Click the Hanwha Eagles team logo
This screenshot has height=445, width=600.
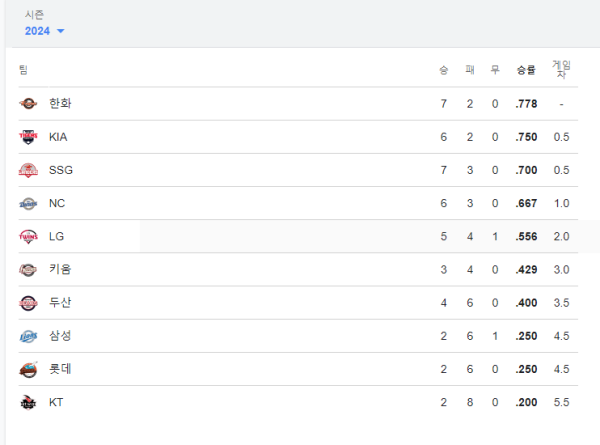[28, 103]
